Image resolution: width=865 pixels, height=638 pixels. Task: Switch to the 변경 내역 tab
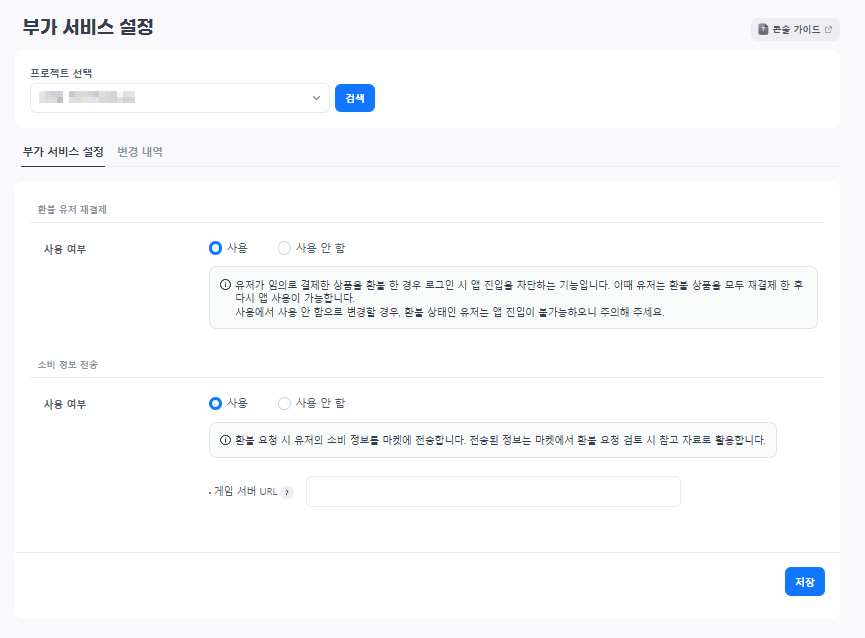(140, 152)
